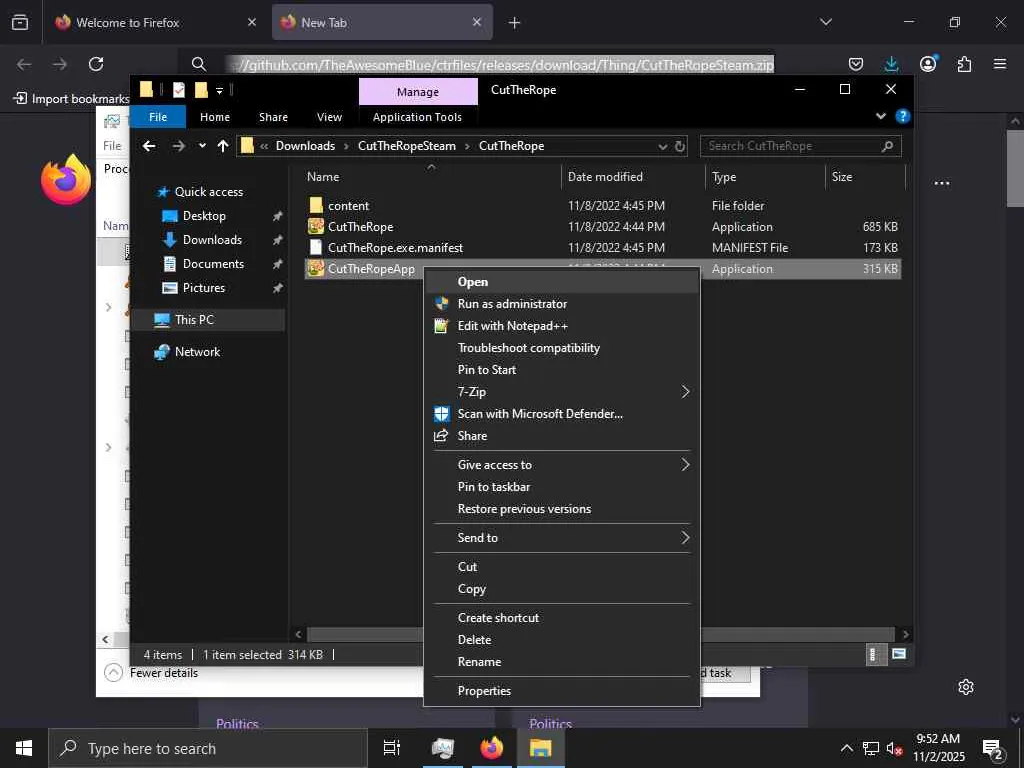Open the Application Tools tab
The height and width of the screenshot is (768, 1024).
[x=417, y=117]
